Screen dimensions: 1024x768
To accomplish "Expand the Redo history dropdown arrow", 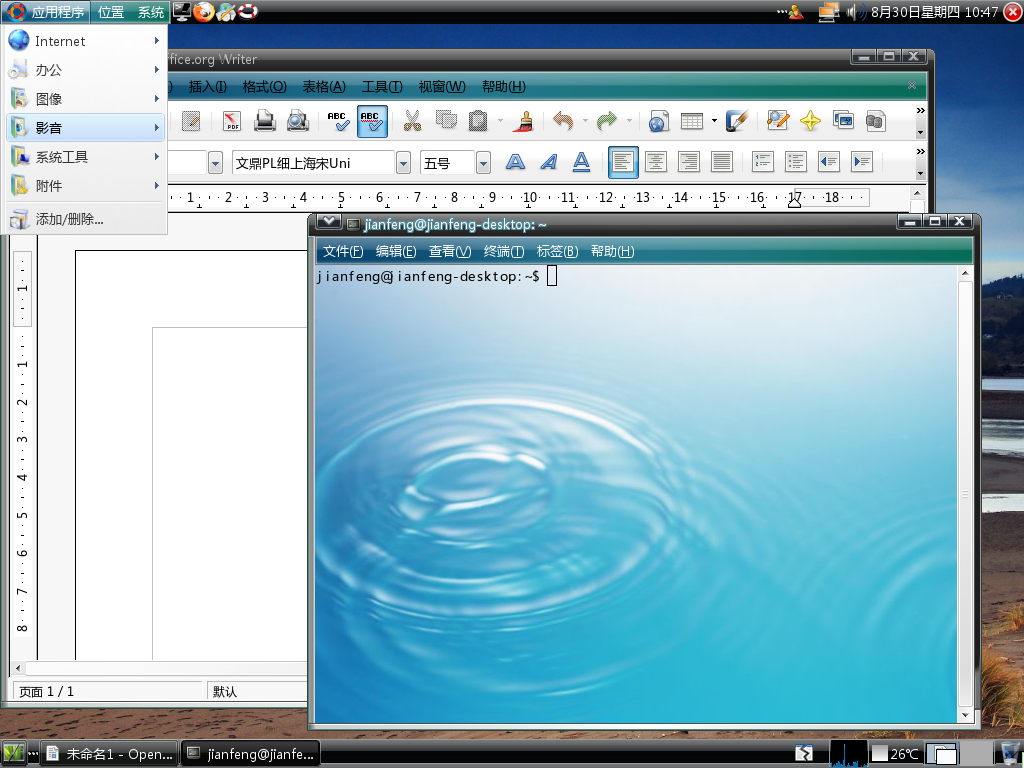I will pos(629,121).
